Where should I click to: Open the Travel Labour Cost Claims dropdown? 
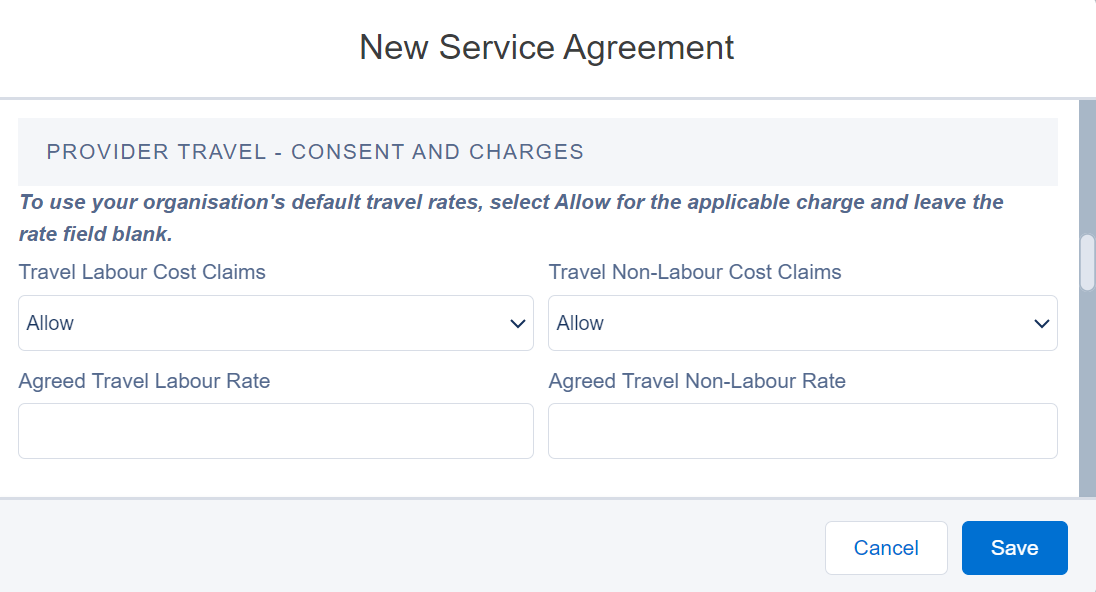click(275, 323)
